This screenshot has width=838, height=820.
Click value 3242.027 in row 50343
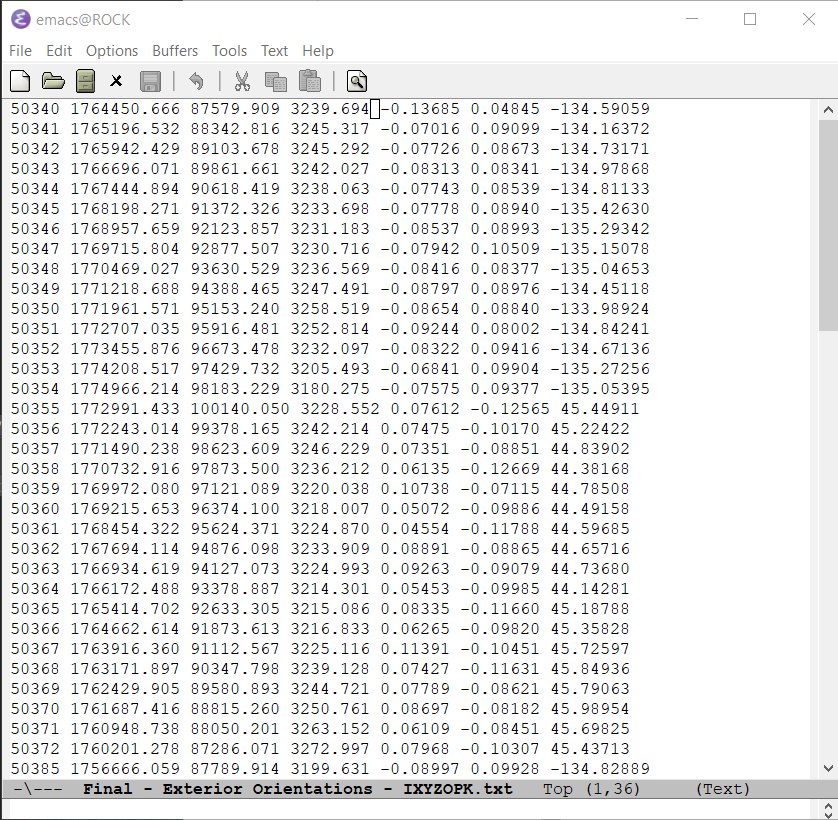[330, 169]
